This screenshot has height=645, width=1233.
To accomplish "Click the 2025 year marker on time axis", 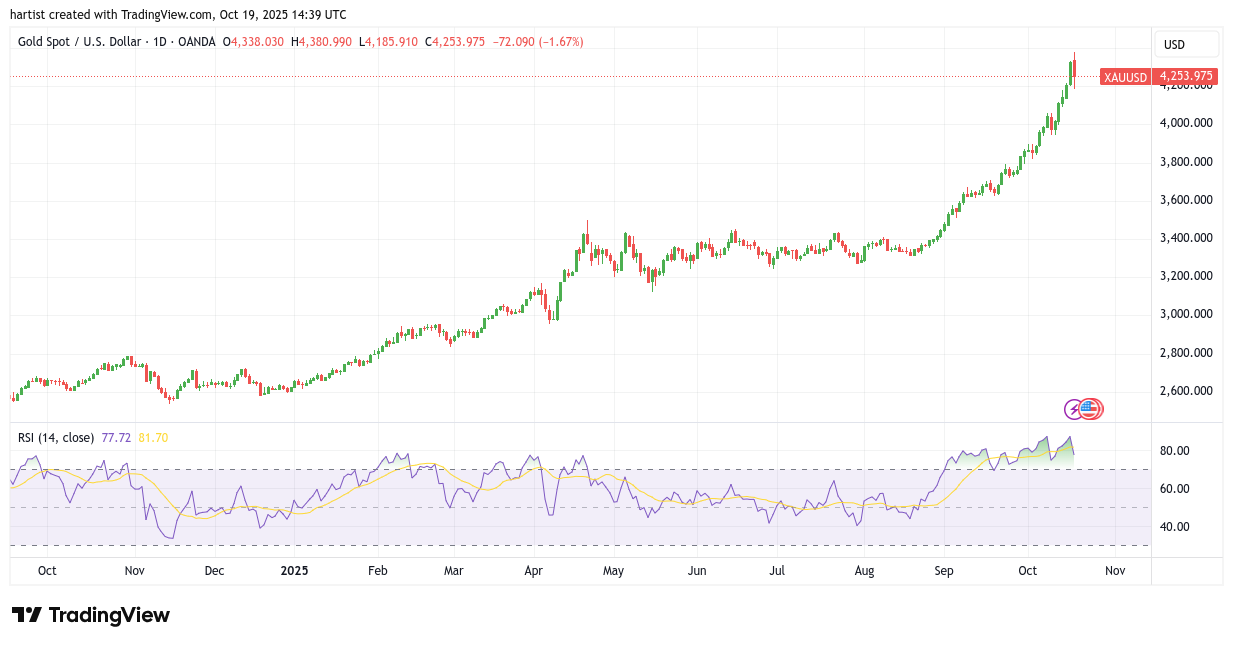I will [x=294, y=571].
